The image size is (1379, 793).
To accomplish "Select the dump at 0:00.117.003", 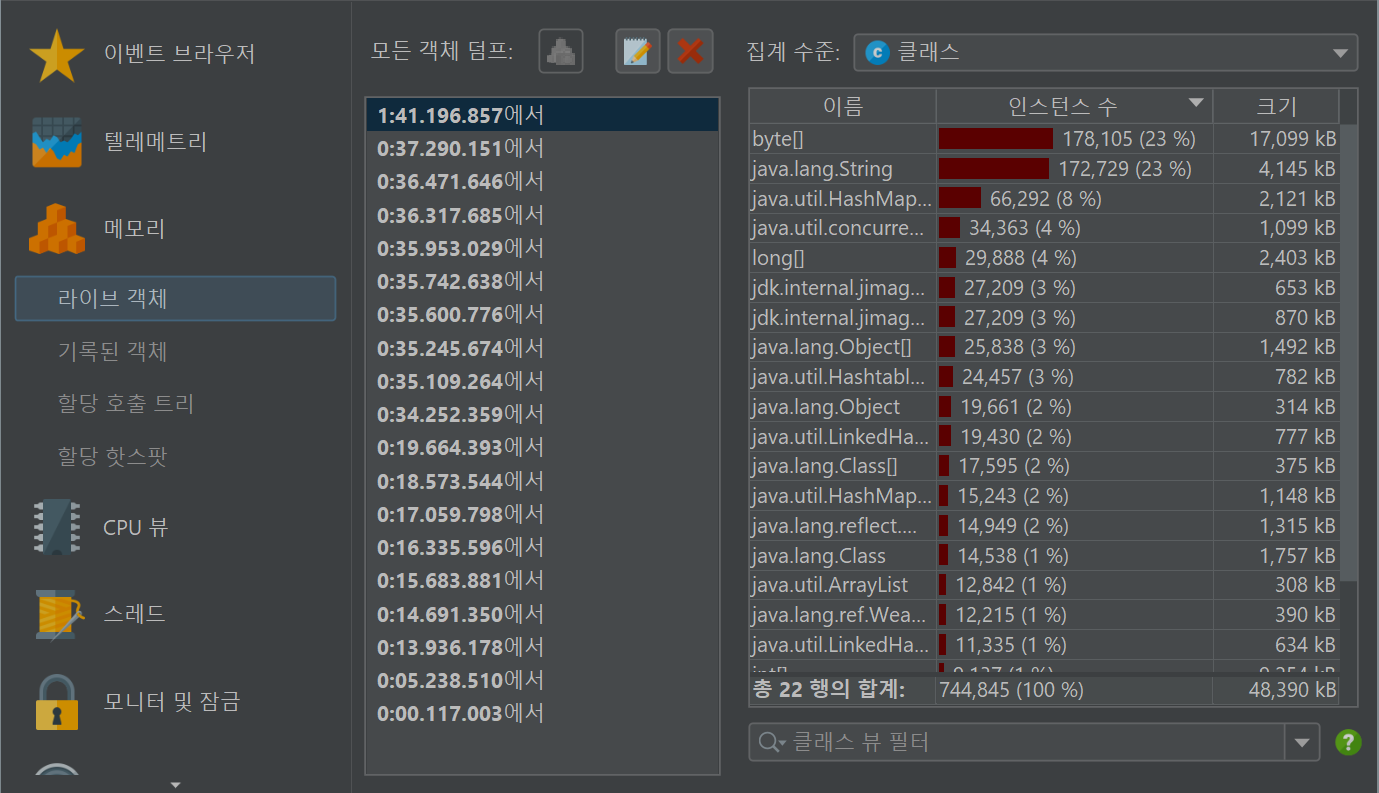I will (542, 713).
